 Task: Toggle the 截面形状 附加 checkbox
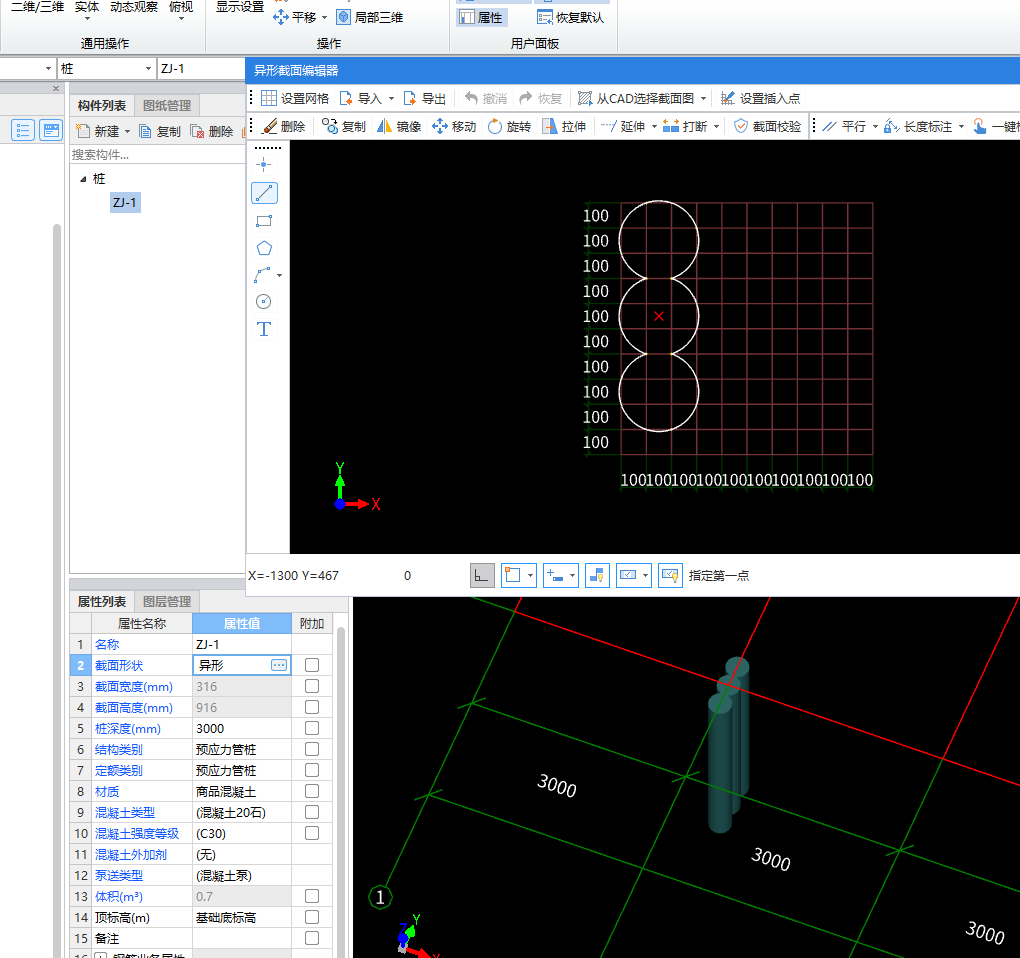point(312,665)
